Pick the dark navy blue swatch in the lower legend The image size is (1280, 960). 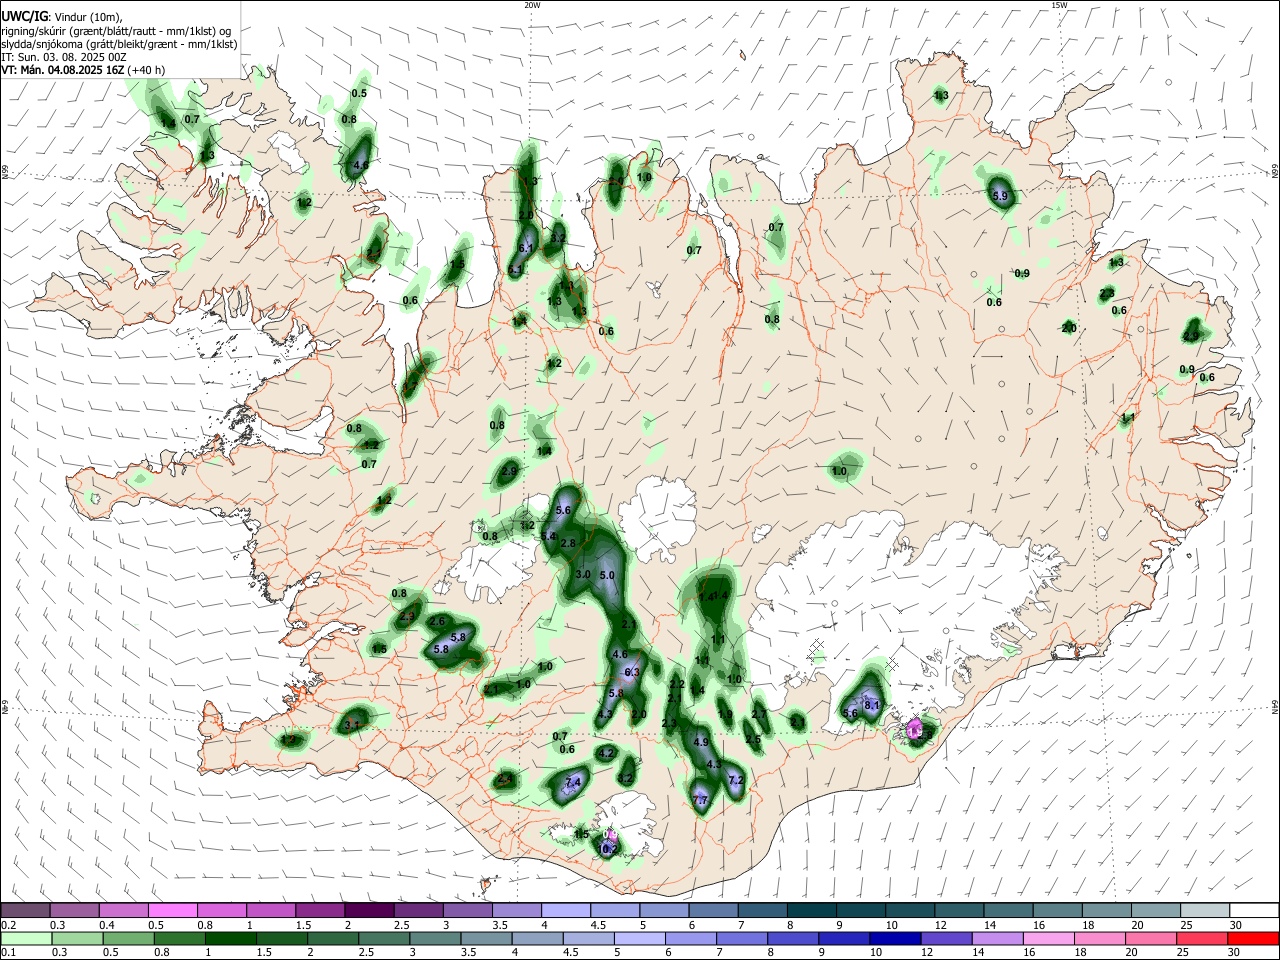click(894, 938)
